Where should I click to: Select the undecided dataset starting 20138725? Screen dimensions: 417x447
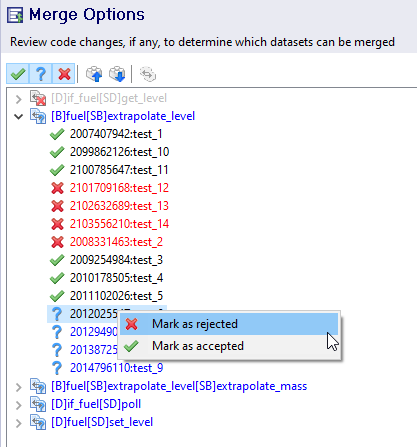pos(93,350)
